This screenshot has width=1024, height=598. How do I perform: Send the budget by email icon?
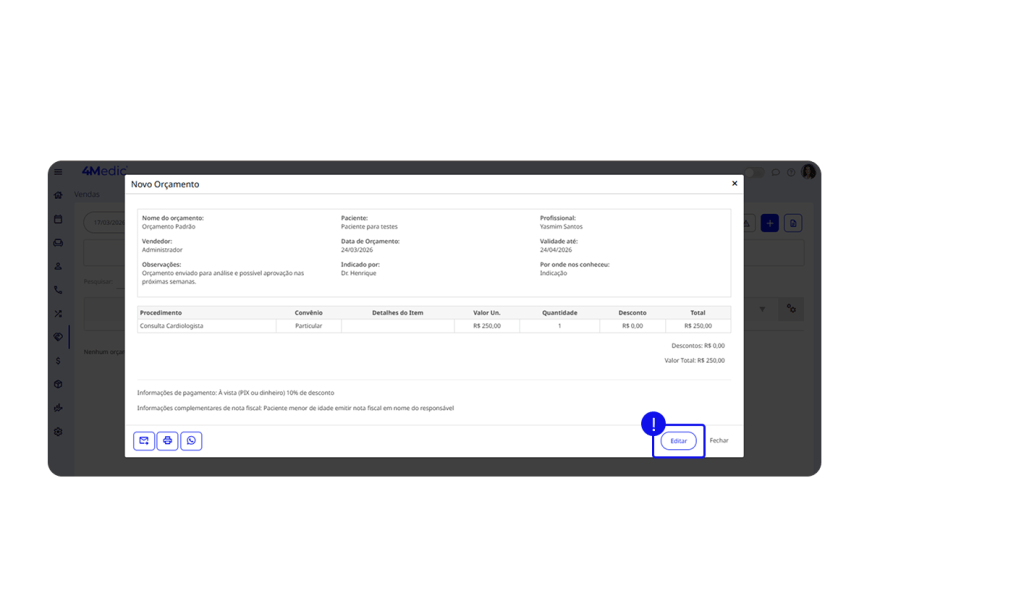click(x=144, y=440)
